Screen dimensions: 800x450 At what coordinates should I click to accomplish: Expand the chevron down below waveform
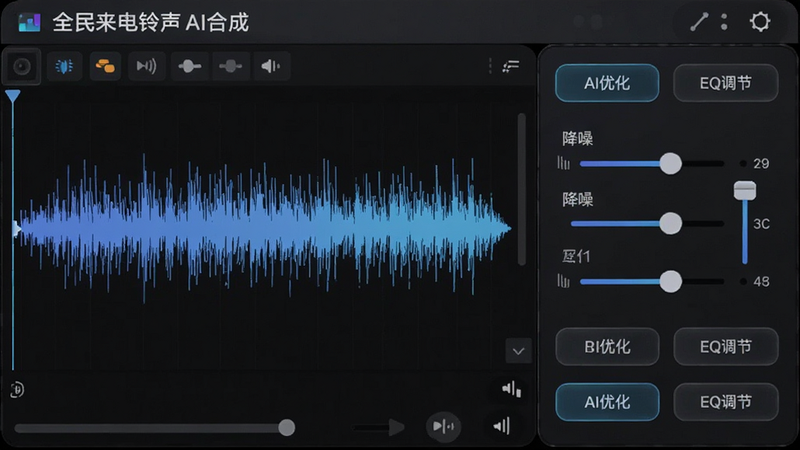click(x=518, y=351)
